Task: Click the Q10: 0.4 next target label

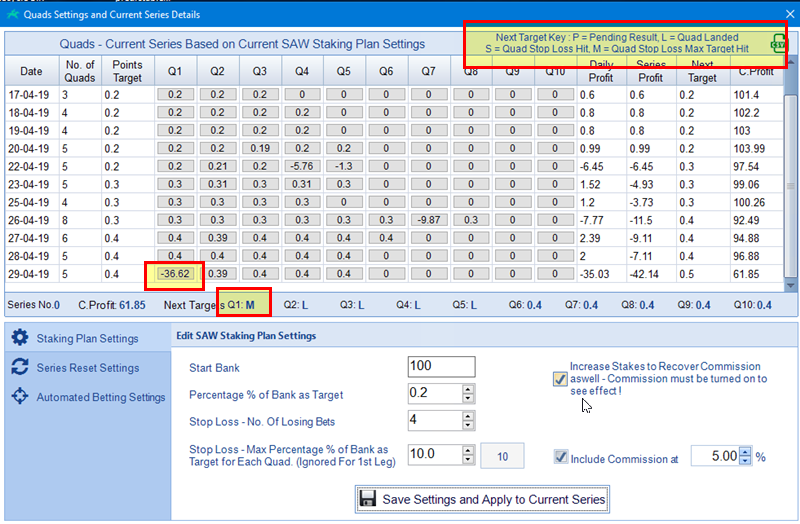Action: tap(753, 305)
